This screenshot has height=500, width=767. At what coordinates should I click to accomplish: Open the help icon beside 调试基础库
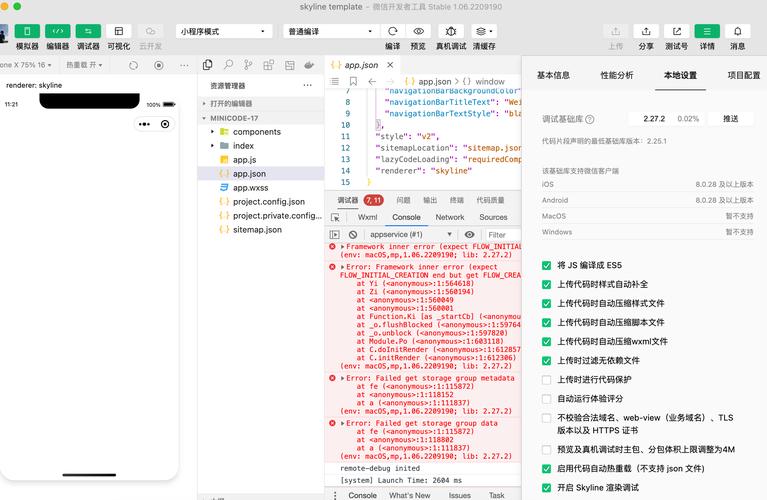pos(589,119)
